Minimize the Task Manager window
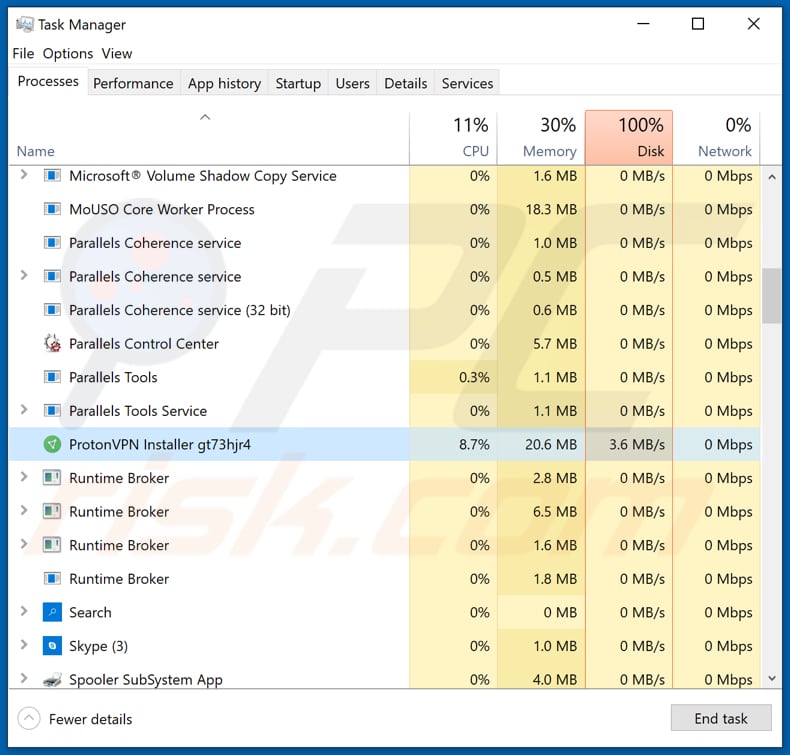The height and width of the screenshot is (755, 790). tap(643, 24)
